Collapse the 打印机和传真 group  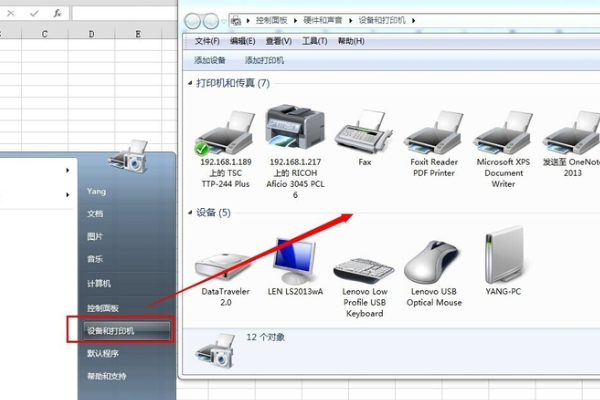190,83
